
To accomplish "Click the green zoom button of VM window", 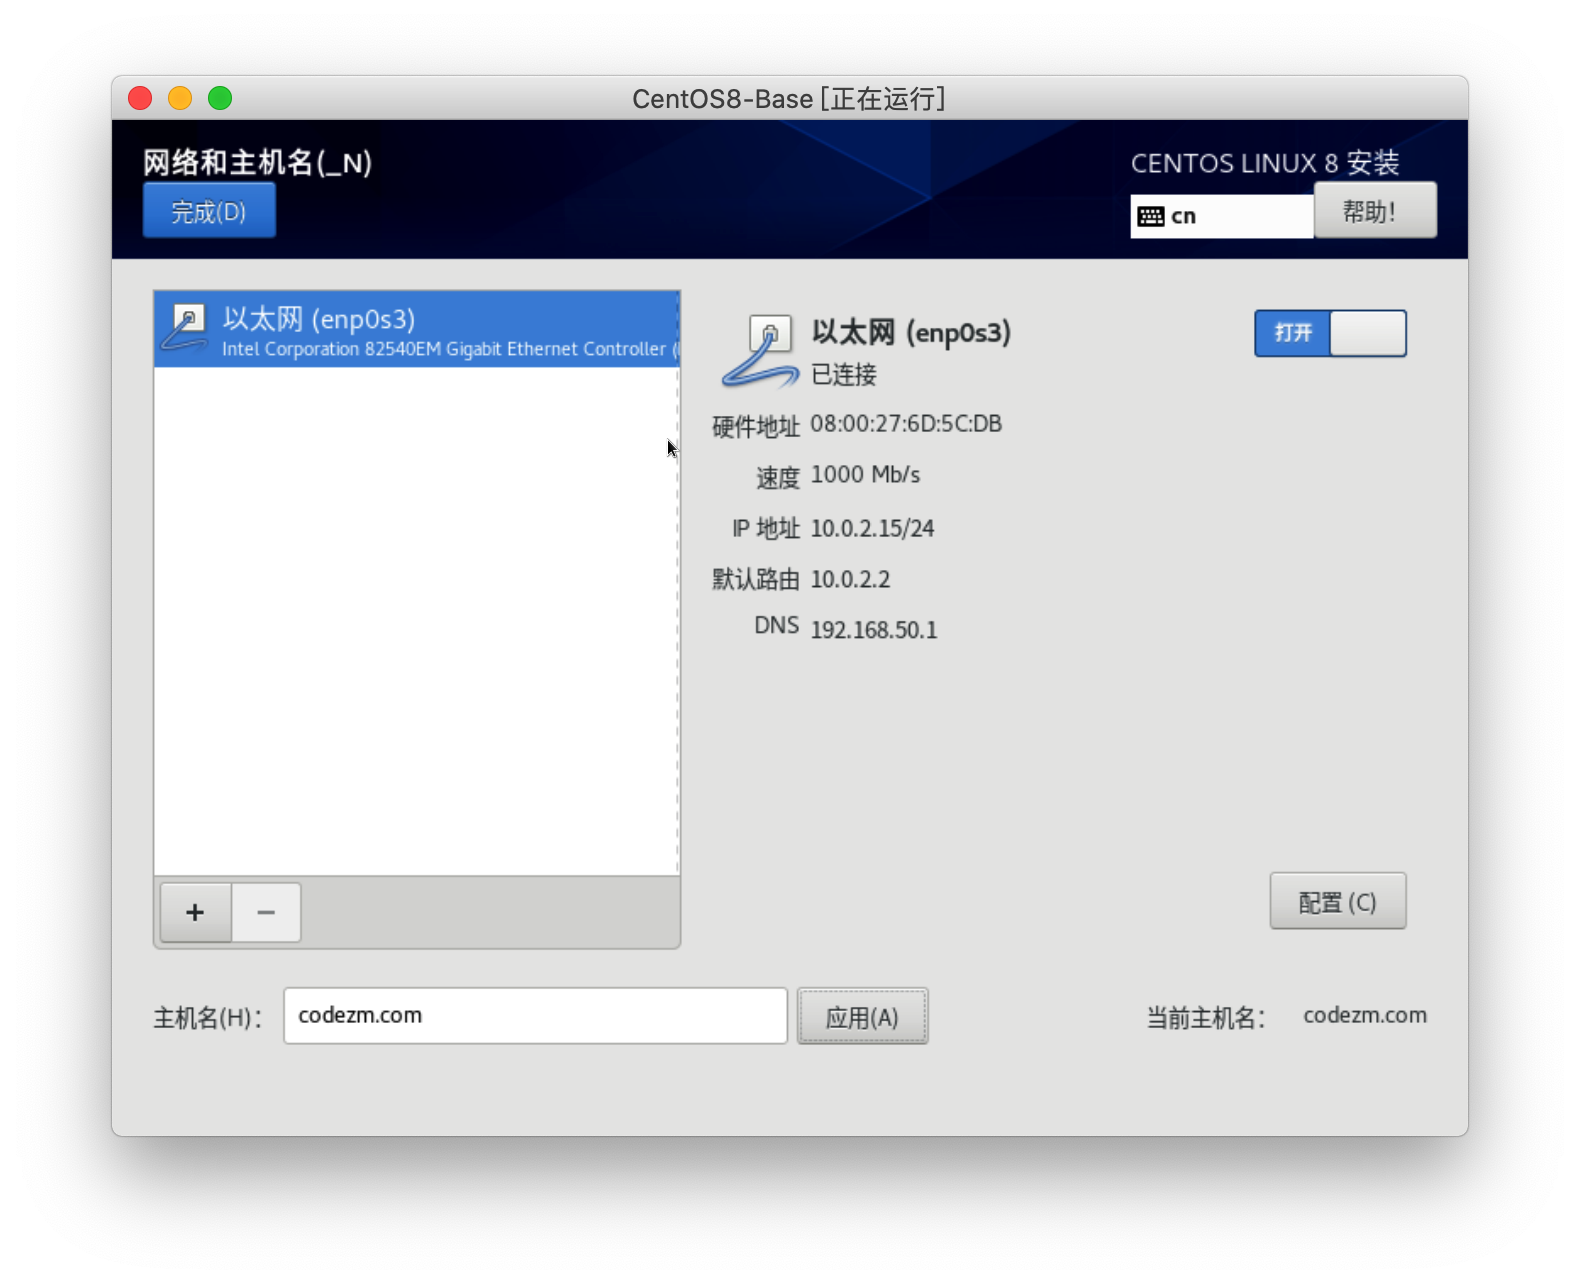I will tap(220, 98).
